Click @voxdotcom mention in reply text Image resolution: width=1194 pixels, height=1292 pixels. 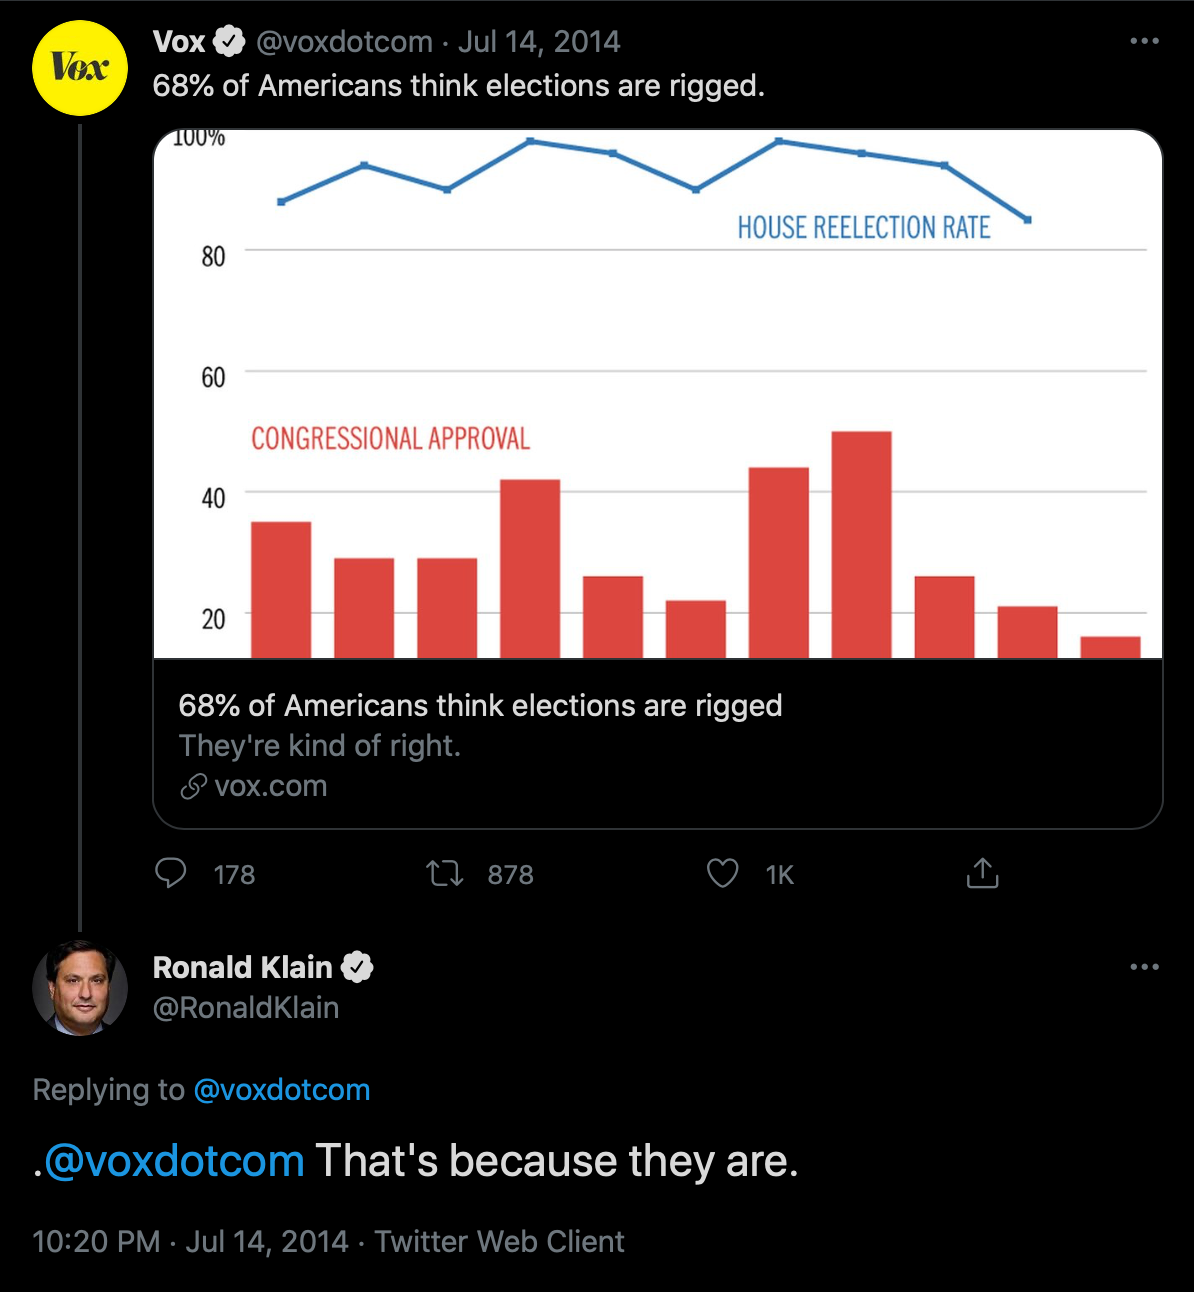174,1161
